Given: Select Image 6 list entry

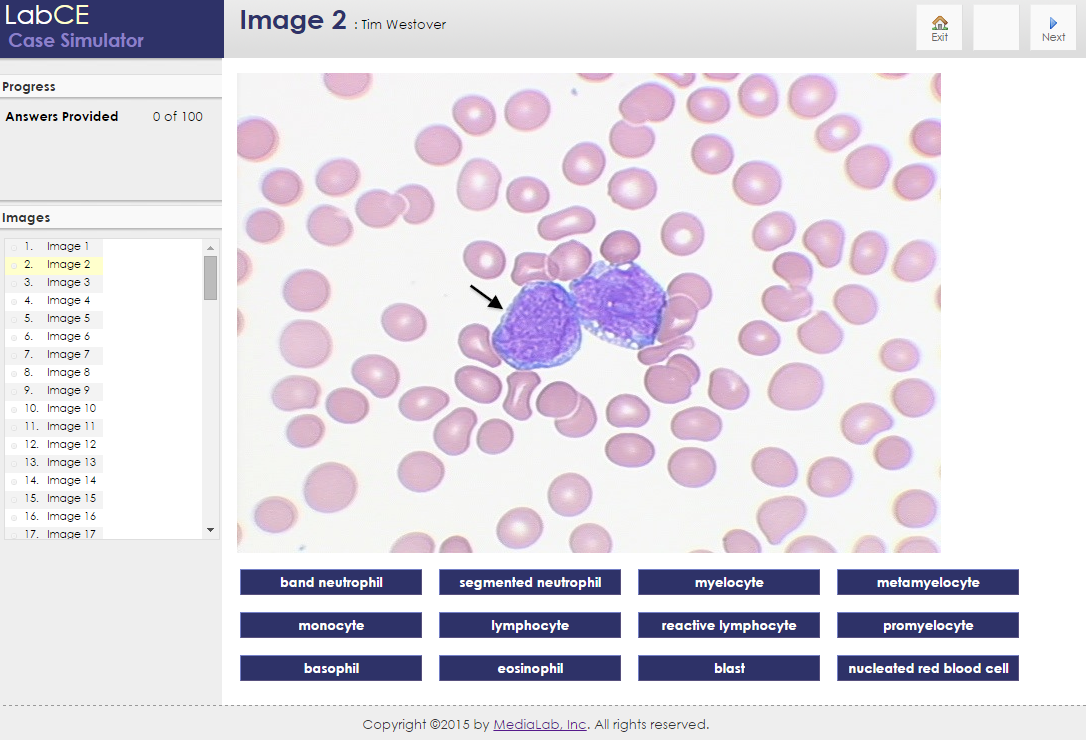Looking at the screenshot, I should (54, 336).
